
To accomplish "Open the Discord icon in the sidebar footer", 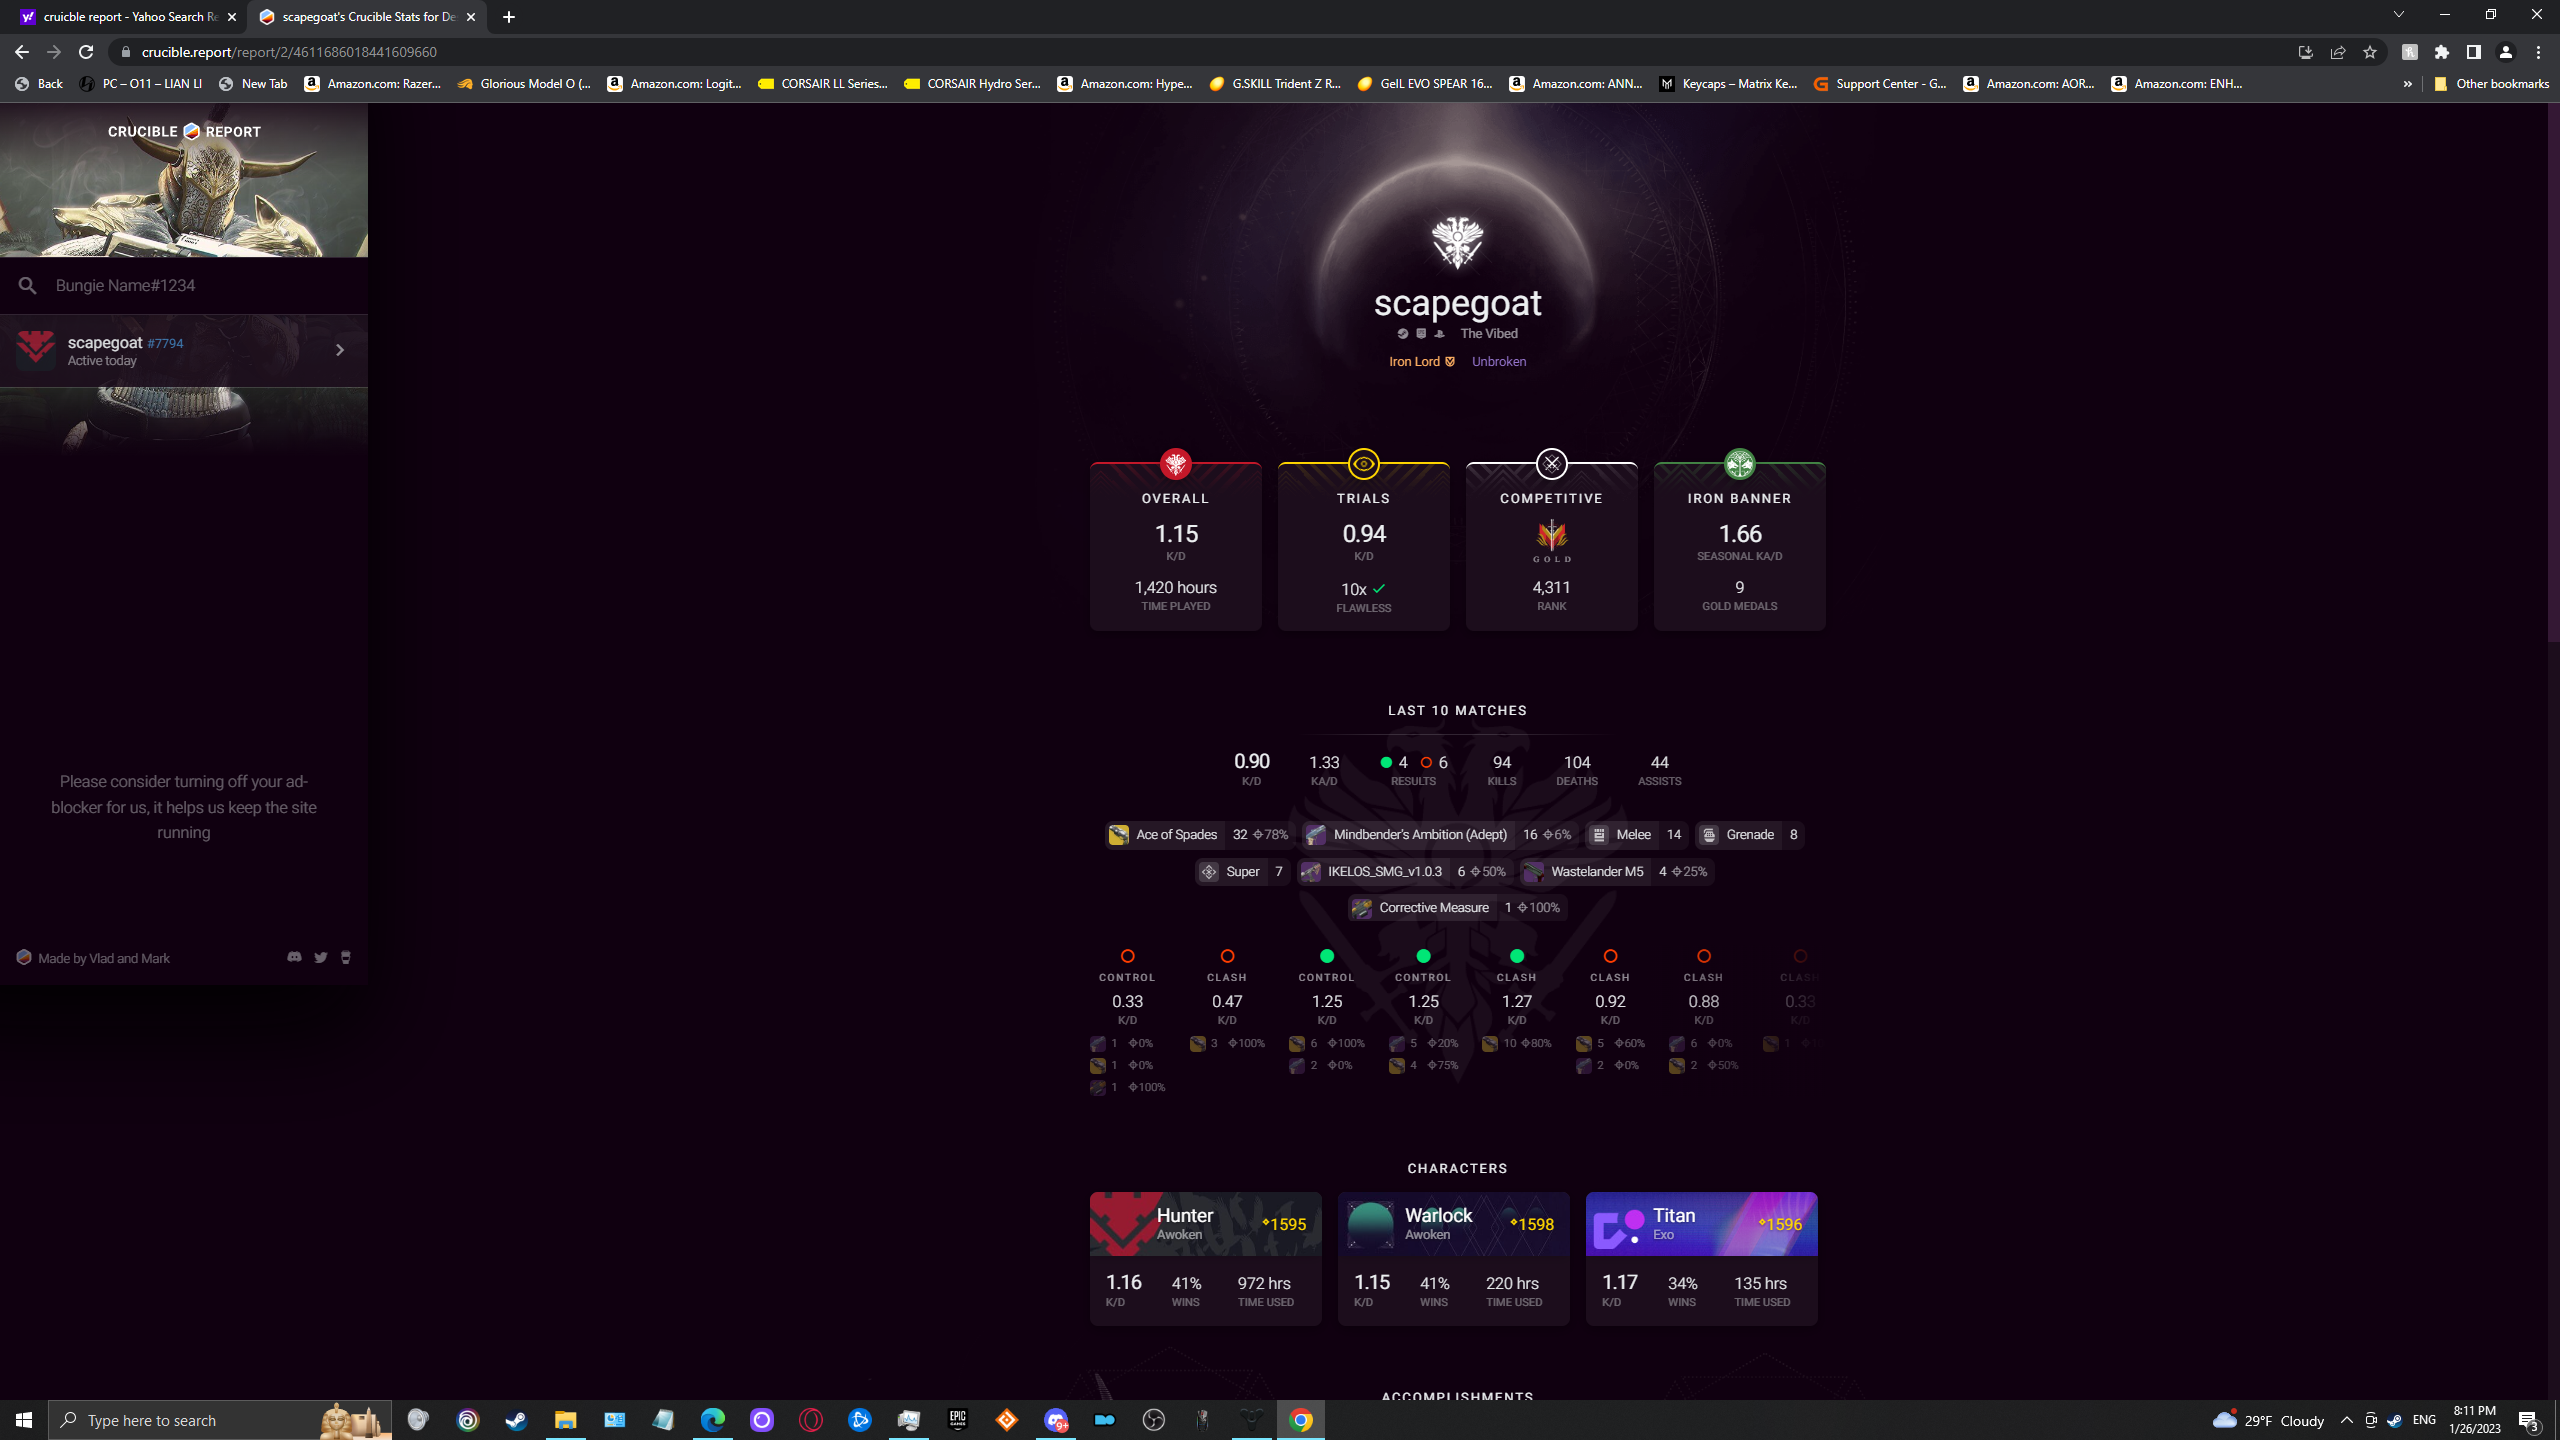I will point(294,957).
